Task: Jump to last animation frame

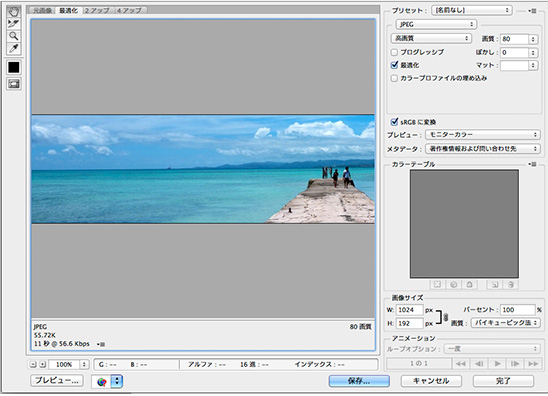Action: pyautogui.click(x=533, y=364)
